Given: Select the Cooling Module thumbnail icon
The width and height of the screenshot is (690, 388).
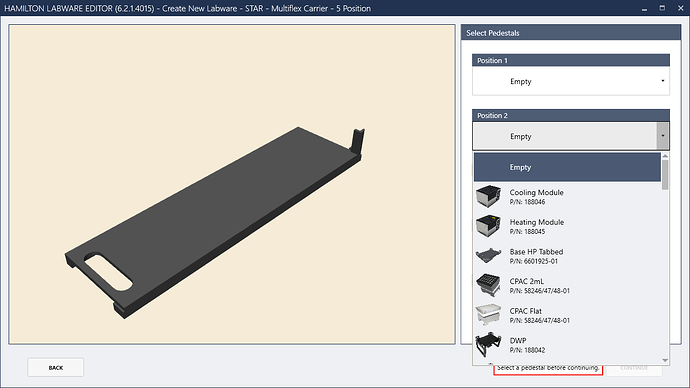Looking at the screenshot, I should pos(488,196).
